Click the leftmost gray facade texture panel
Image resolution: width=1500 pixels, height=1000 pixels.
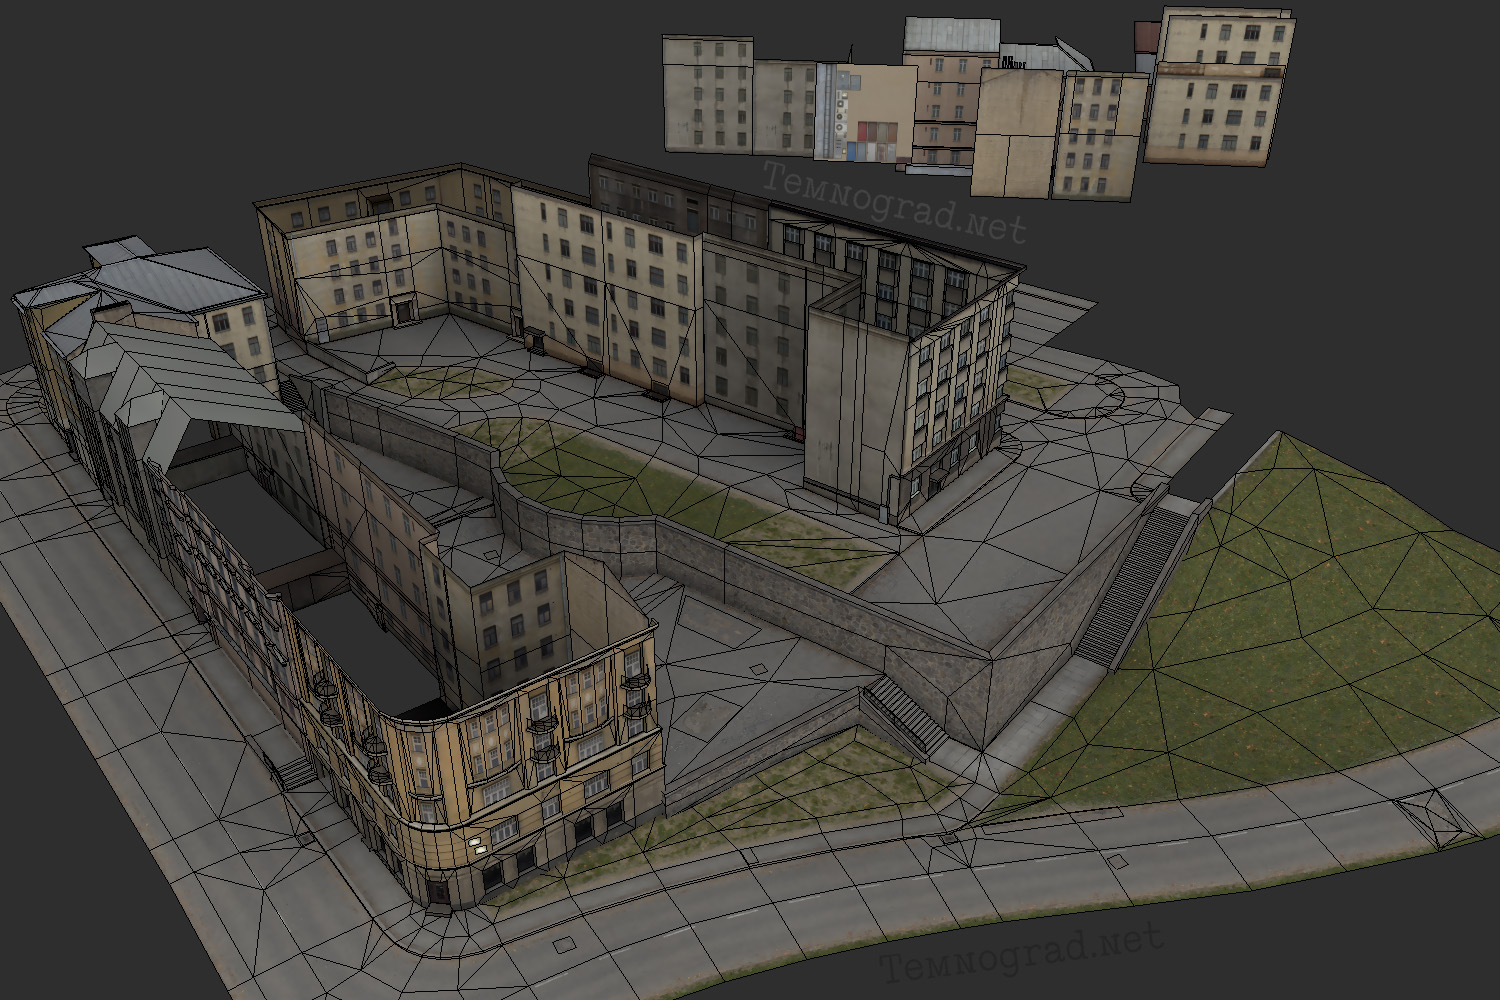point(708,95)
